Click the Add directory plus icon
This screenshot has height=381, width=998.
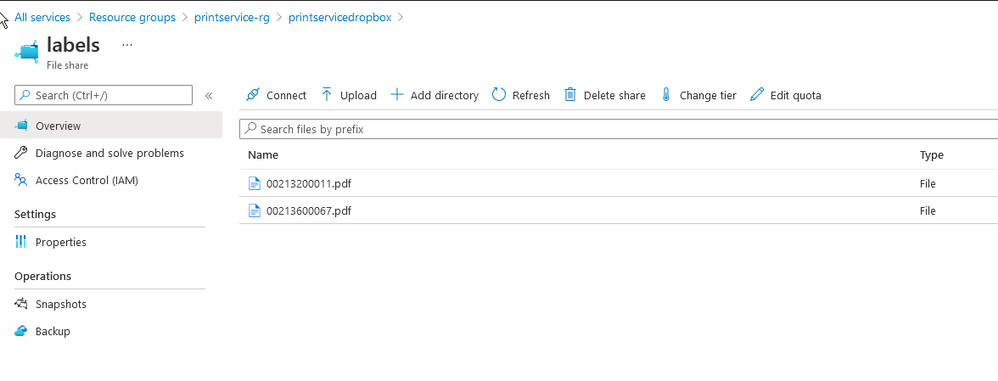397,95
